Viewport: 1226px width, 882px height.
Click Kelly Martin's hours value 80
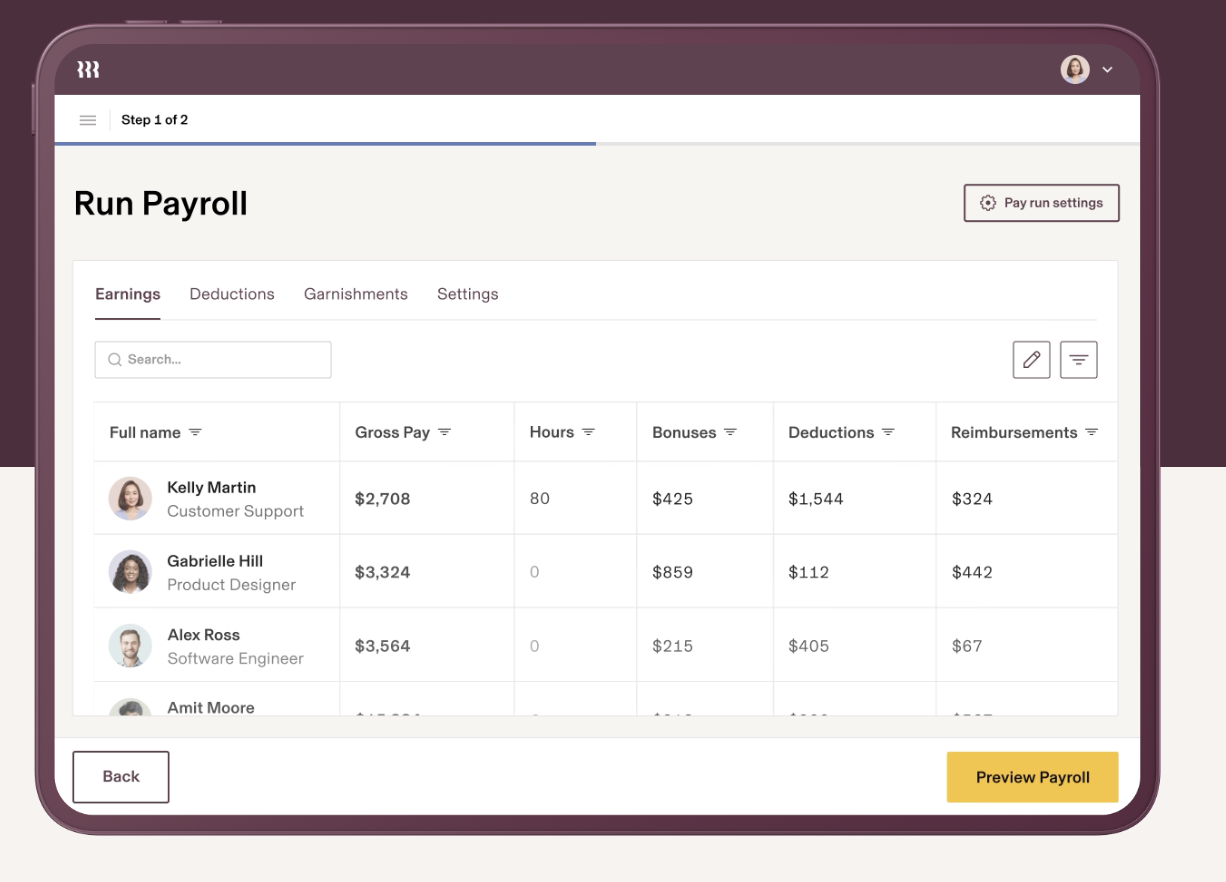point(540,499)
